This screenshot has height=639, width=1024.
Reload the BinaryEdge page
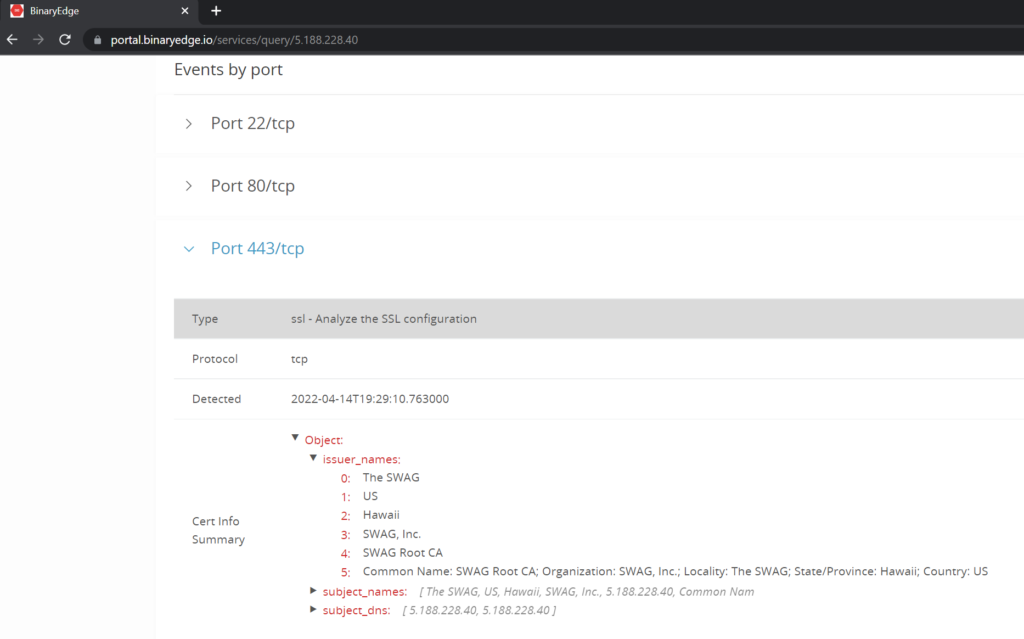point(65,40)
